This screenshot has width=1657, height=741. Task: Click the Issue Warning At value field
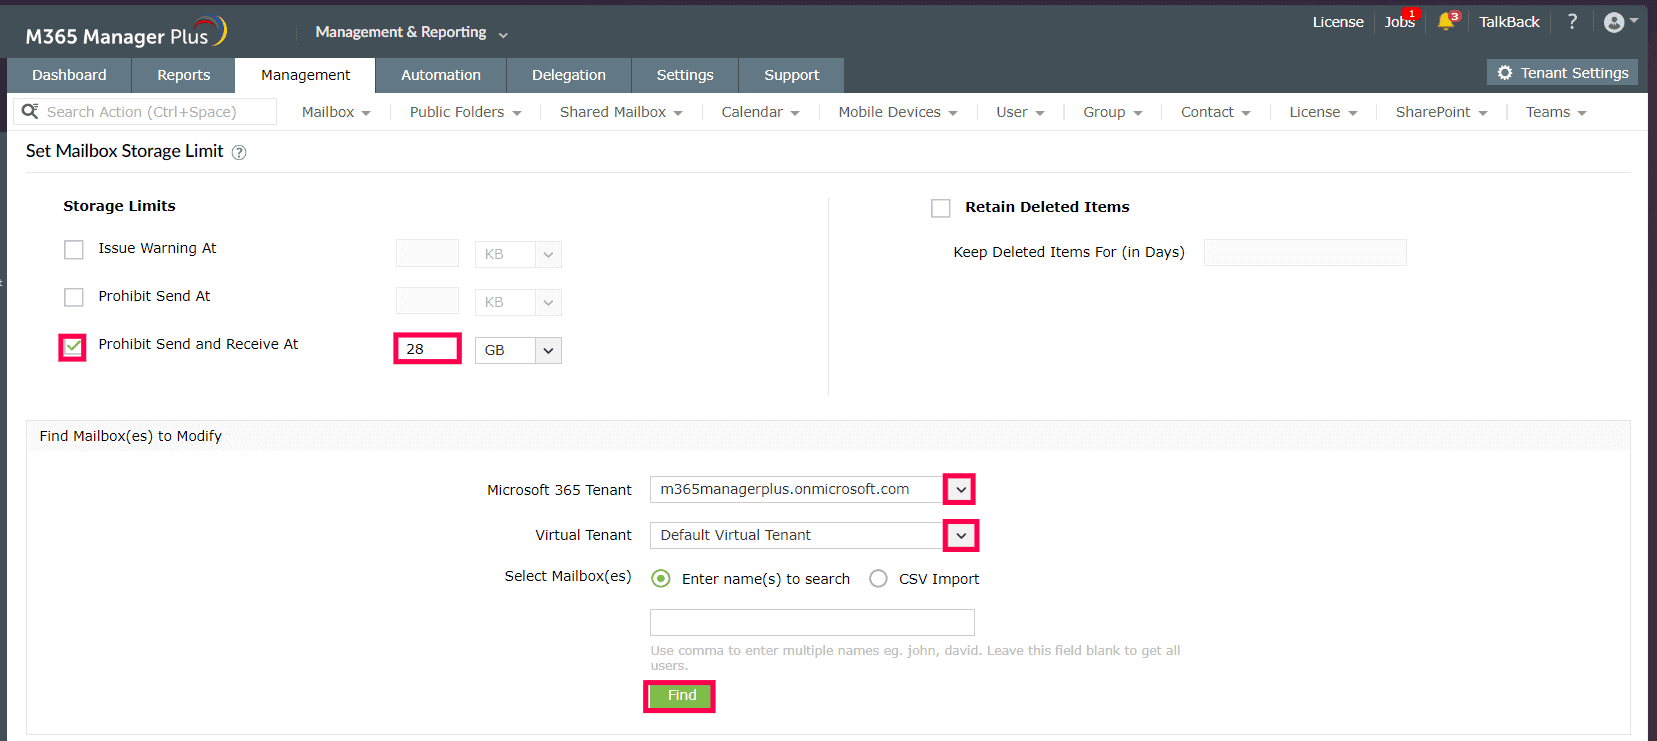[x=427, y=253]
